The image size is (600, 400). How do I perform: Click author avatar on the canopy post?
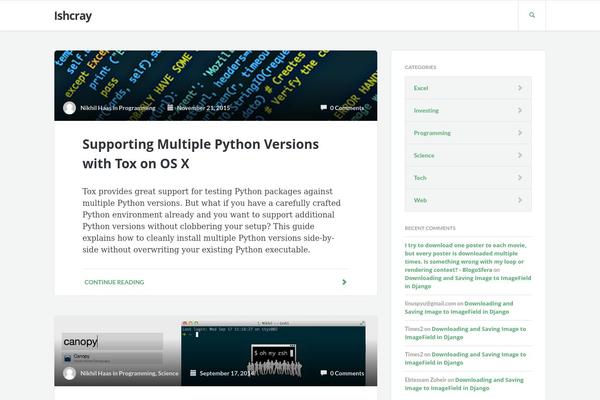pyautogui.click(x=69, y=373)
